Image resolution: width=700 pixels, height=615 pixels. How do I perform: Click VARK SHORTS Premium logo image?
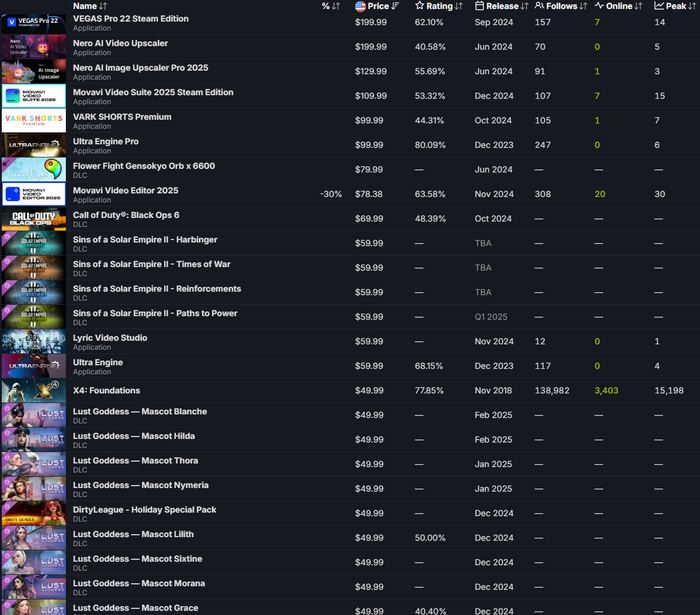(34, 121)
